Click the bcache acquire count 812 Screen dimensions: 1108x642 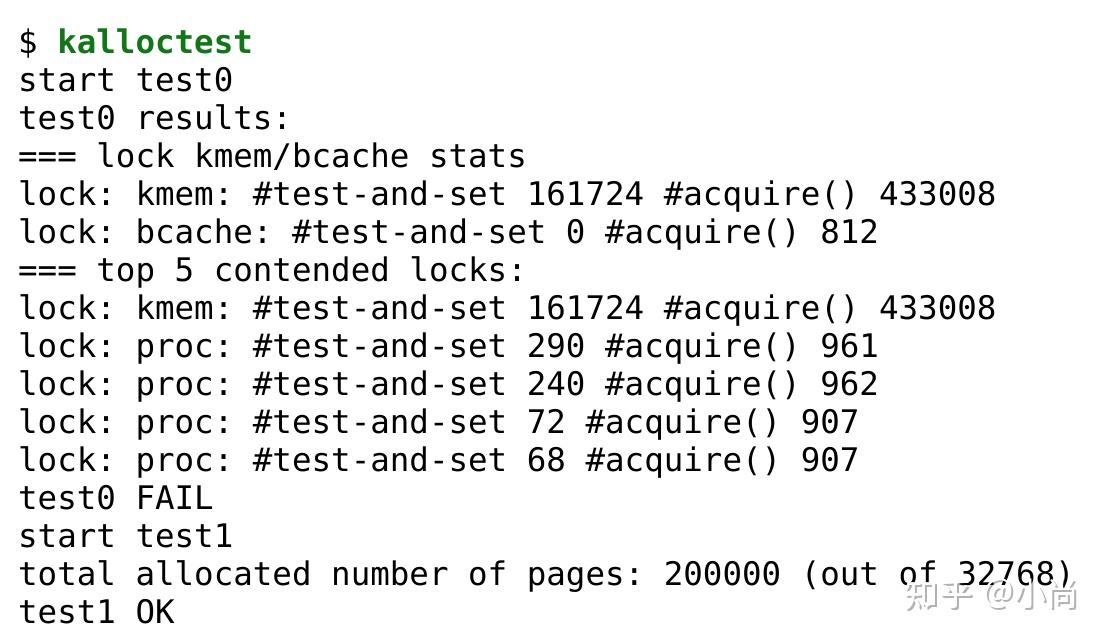coord(848,232)
